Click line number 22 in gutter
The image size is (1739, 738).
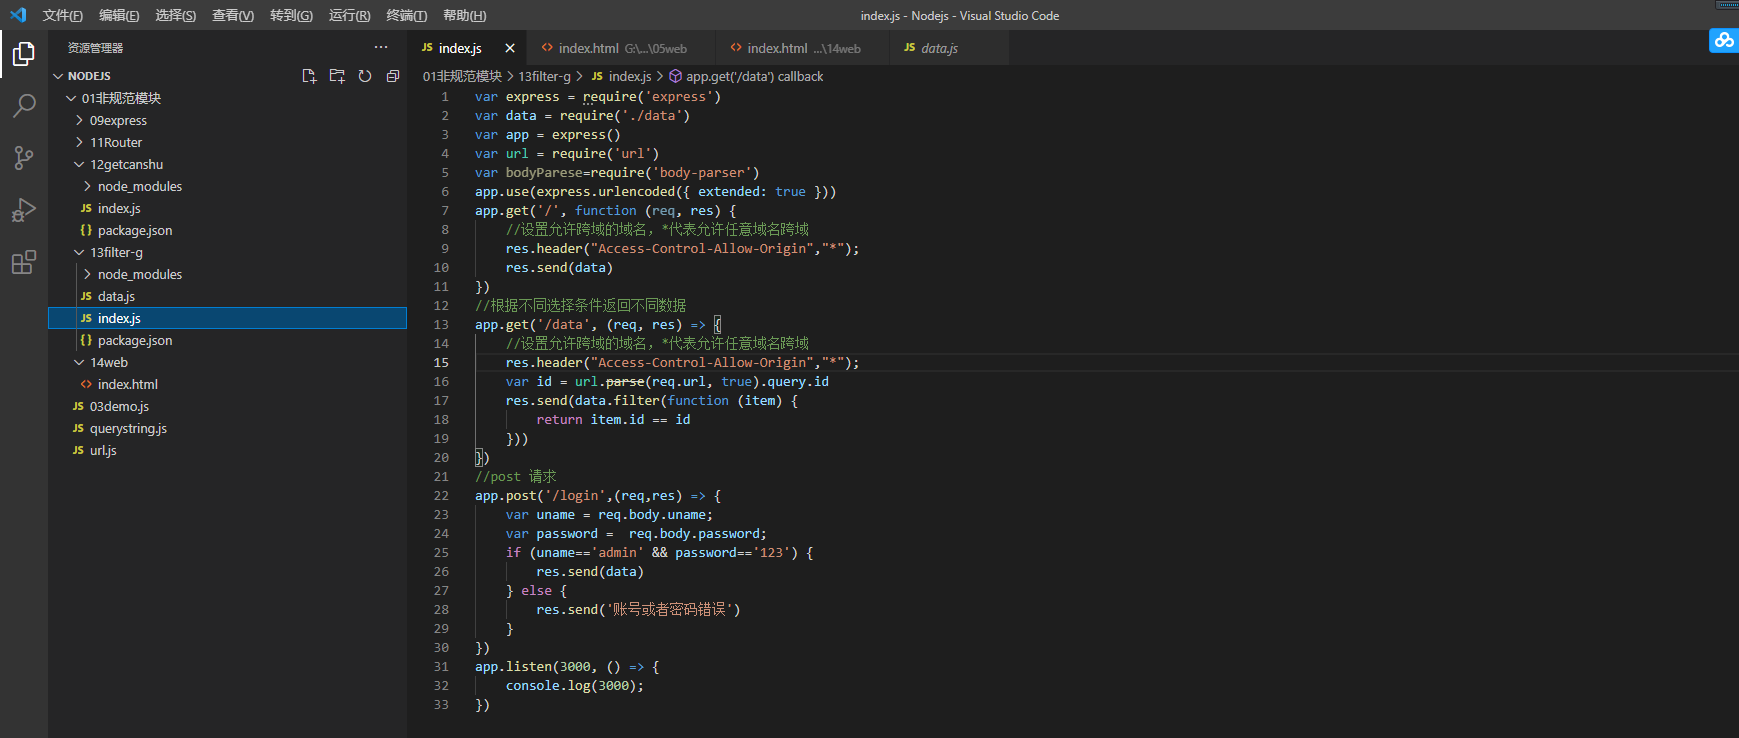click(441, 495)
